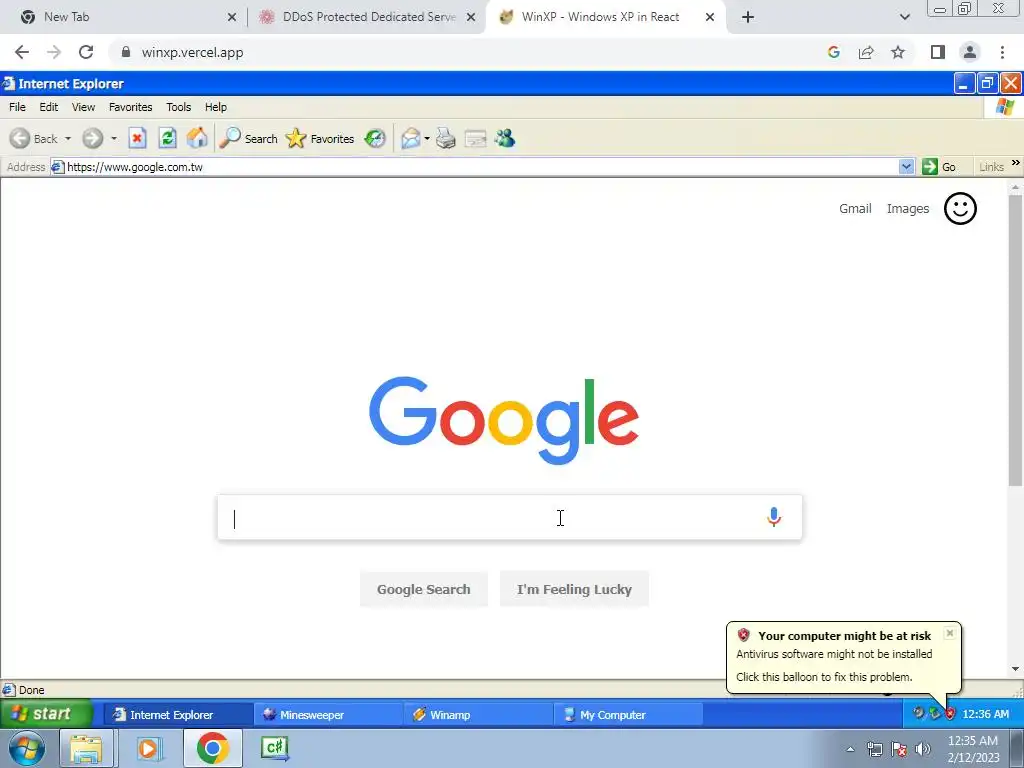Open the Favorites star toolbar button

tap(320, 138)
